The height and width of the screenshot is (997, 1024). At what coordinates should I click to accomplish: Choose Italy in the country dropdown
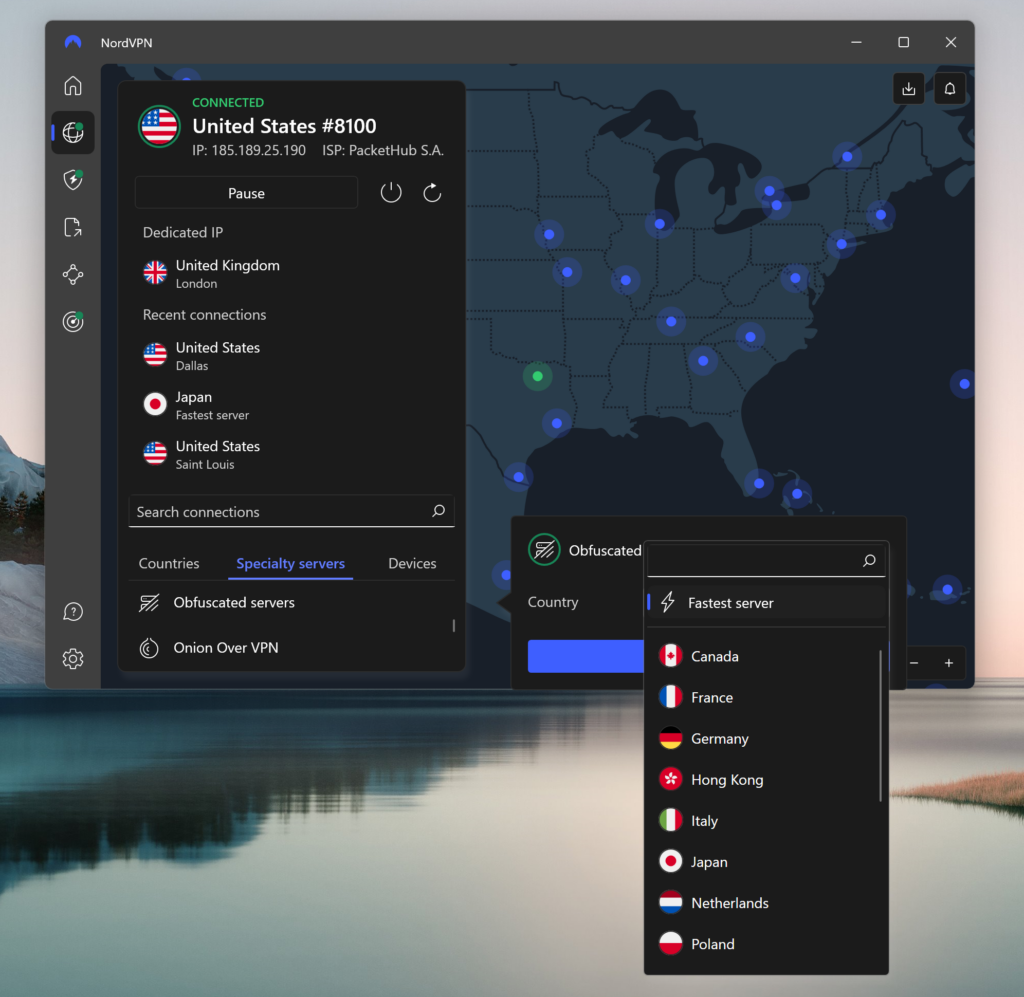[x=765, y=821]
